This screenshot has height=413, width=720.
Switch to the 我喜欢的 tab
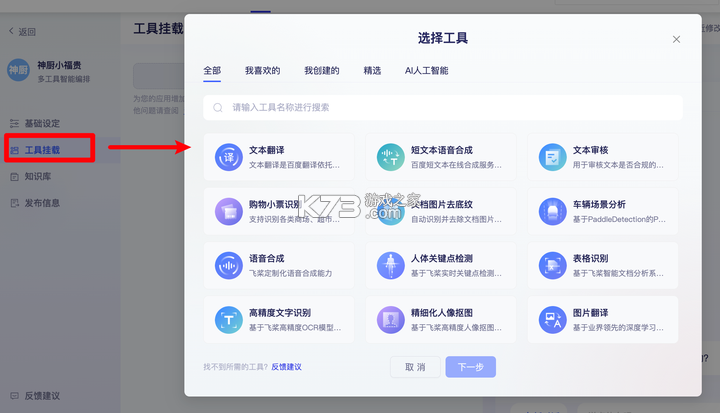(x=262, y=71)
